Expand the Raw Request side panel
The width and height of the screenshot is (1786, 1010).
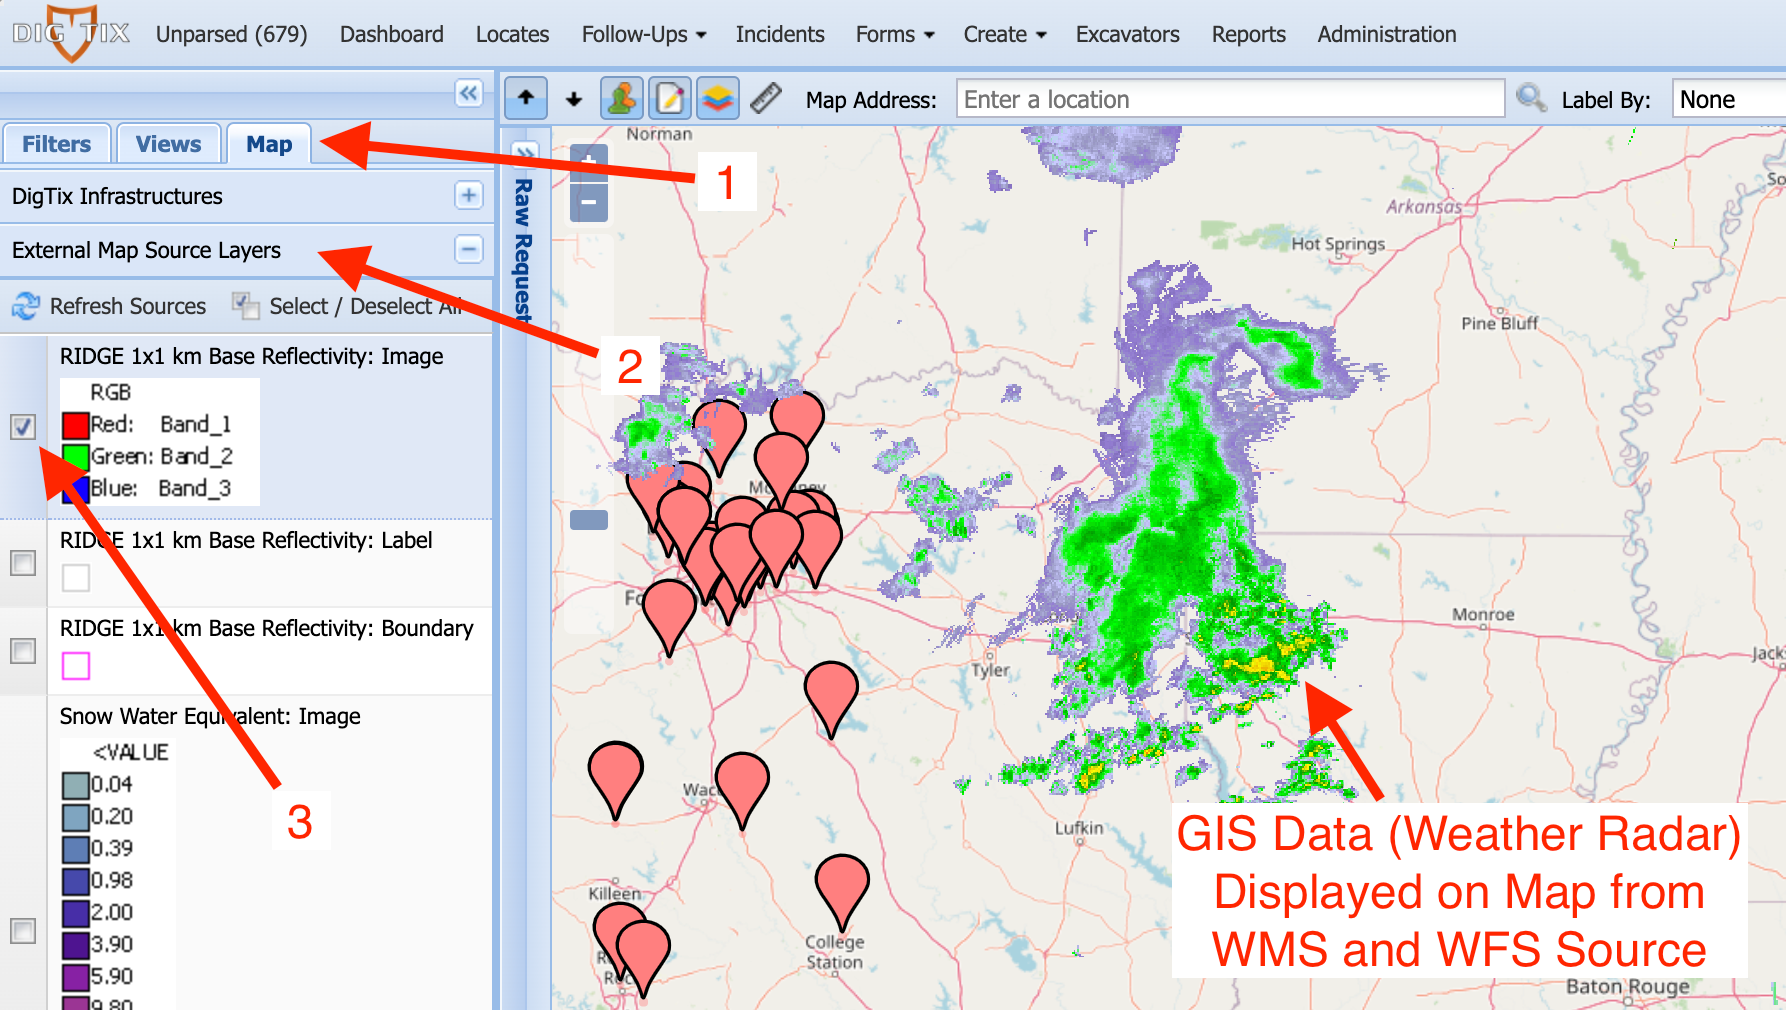click(x=525, y=151)
